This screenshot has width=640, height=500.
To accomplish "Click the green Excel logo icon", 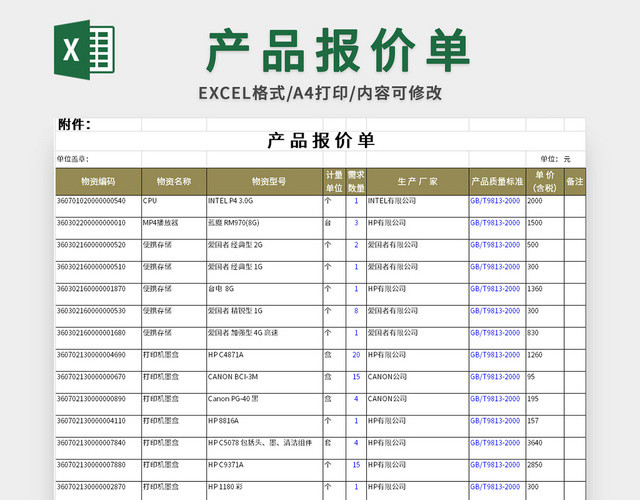I will (84, 49).
